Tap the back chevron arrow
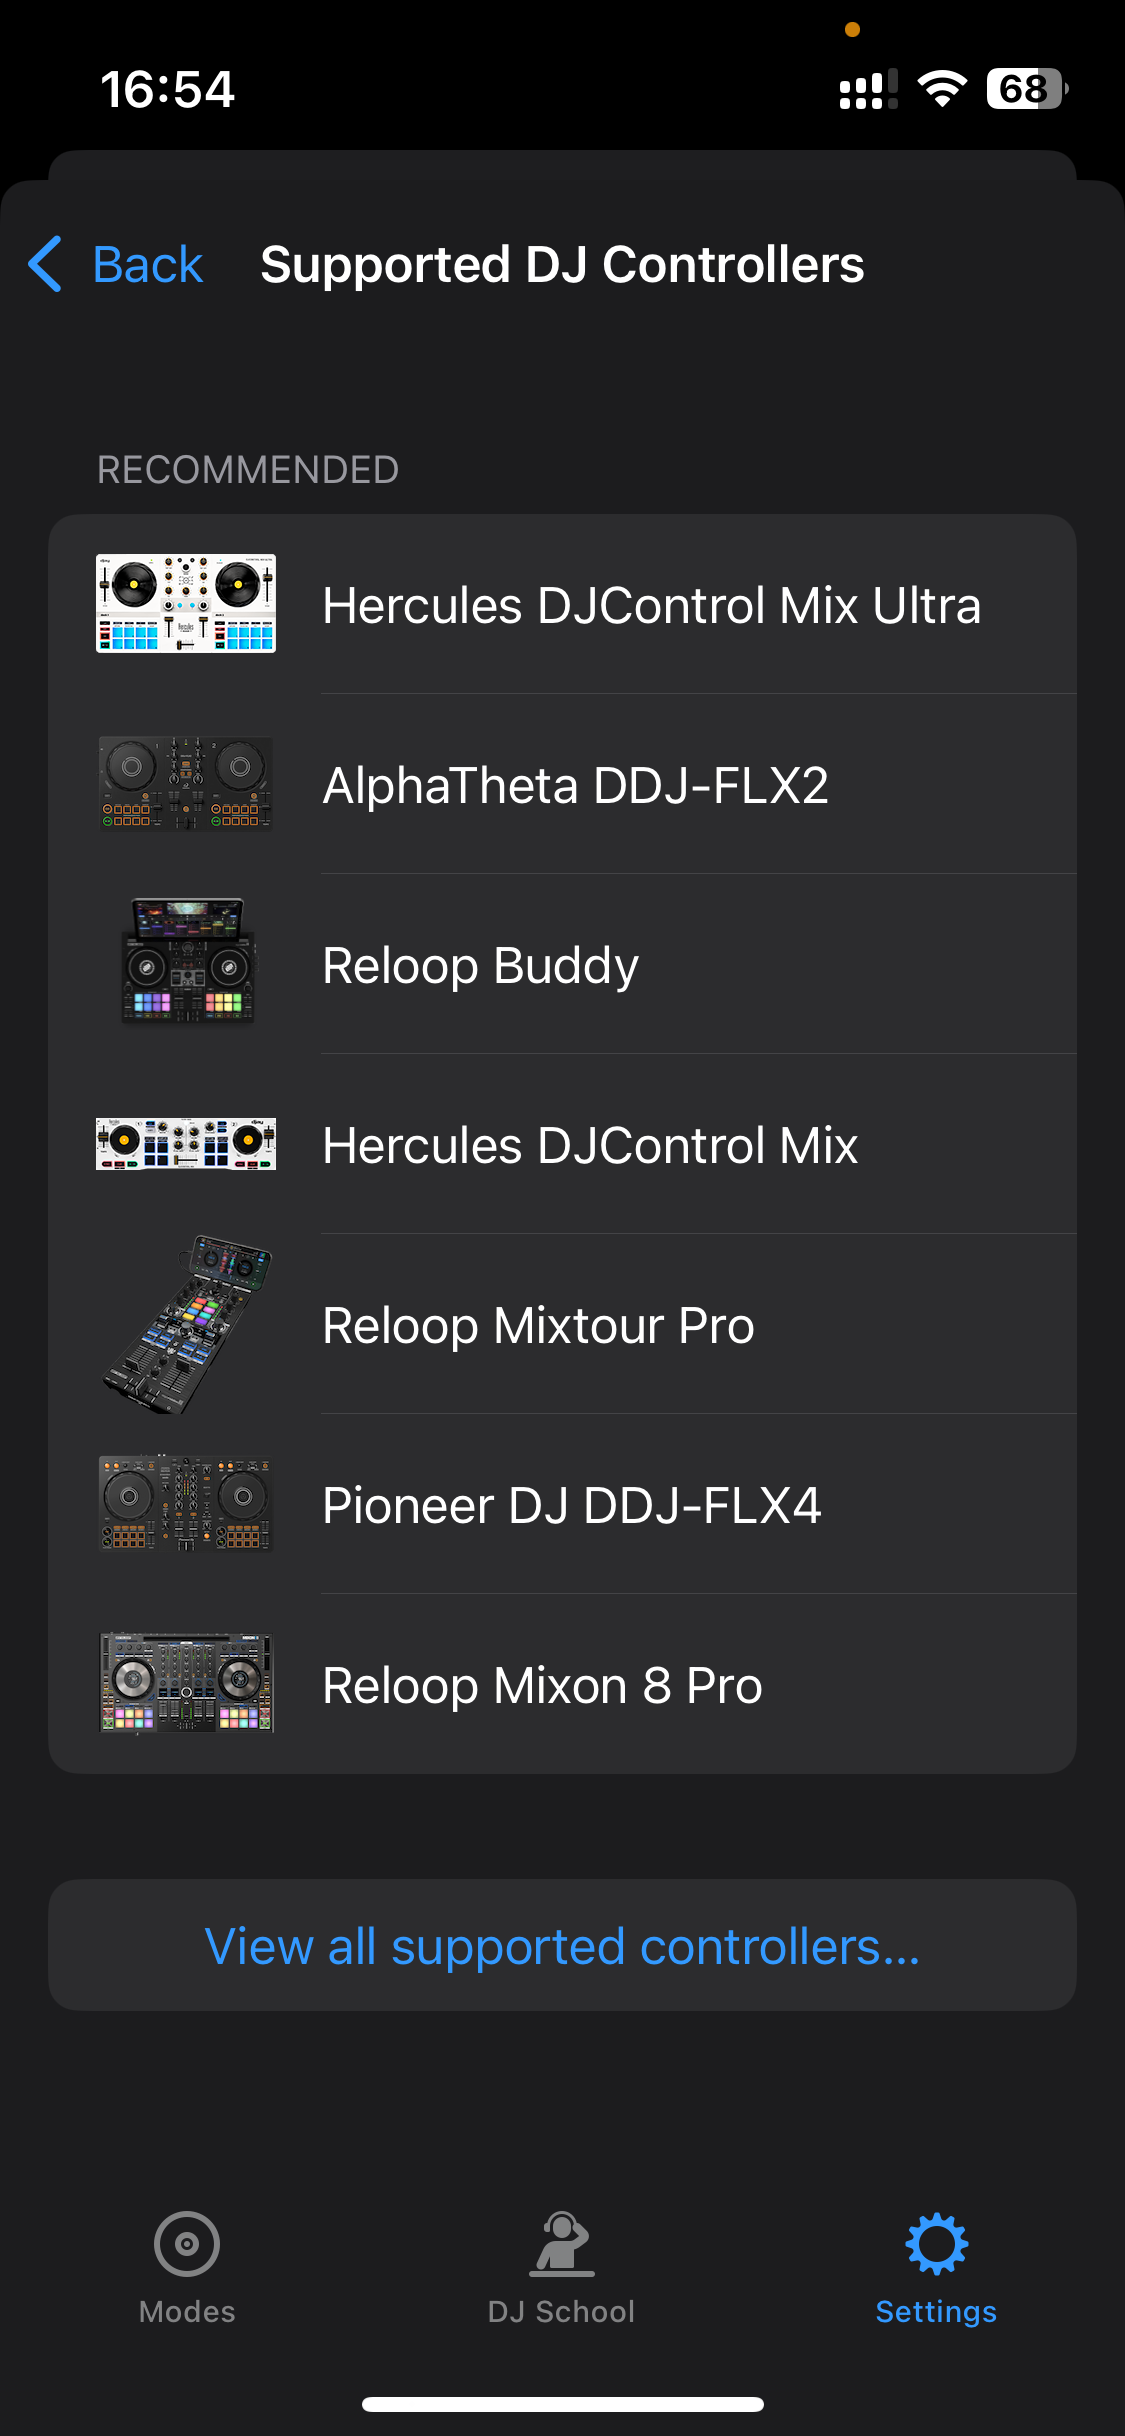The height and width of the screenshot is (2436, 1125). 44,263
